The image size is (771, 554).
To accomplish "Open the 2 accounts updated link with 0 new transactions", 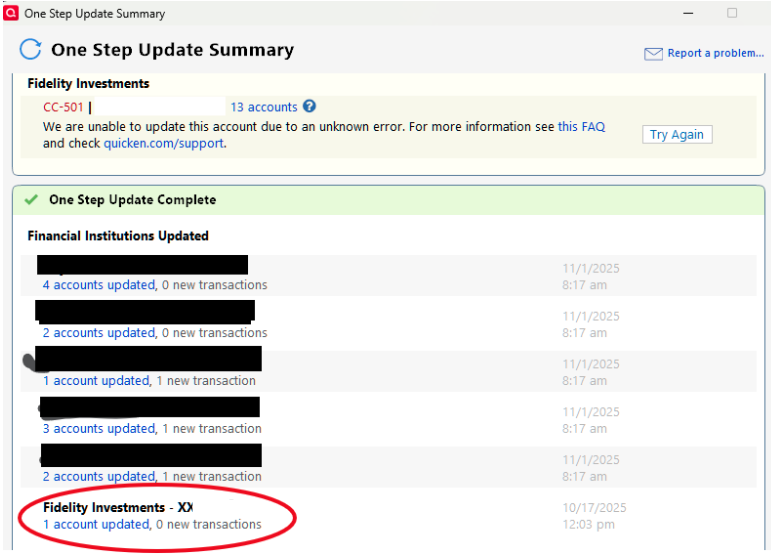I will pos(99,332).
